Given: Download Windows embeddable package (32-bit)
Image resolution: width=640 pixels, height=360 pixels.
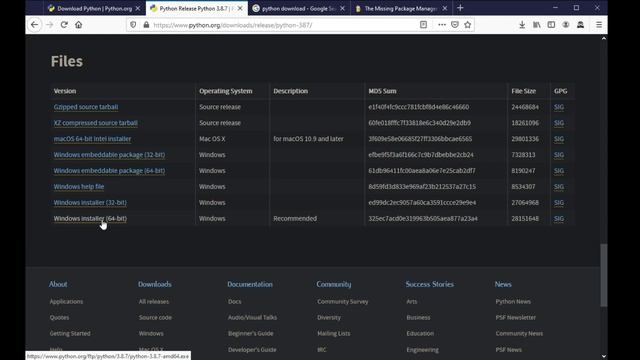Looking at the screenshot, I should (109, 155).
